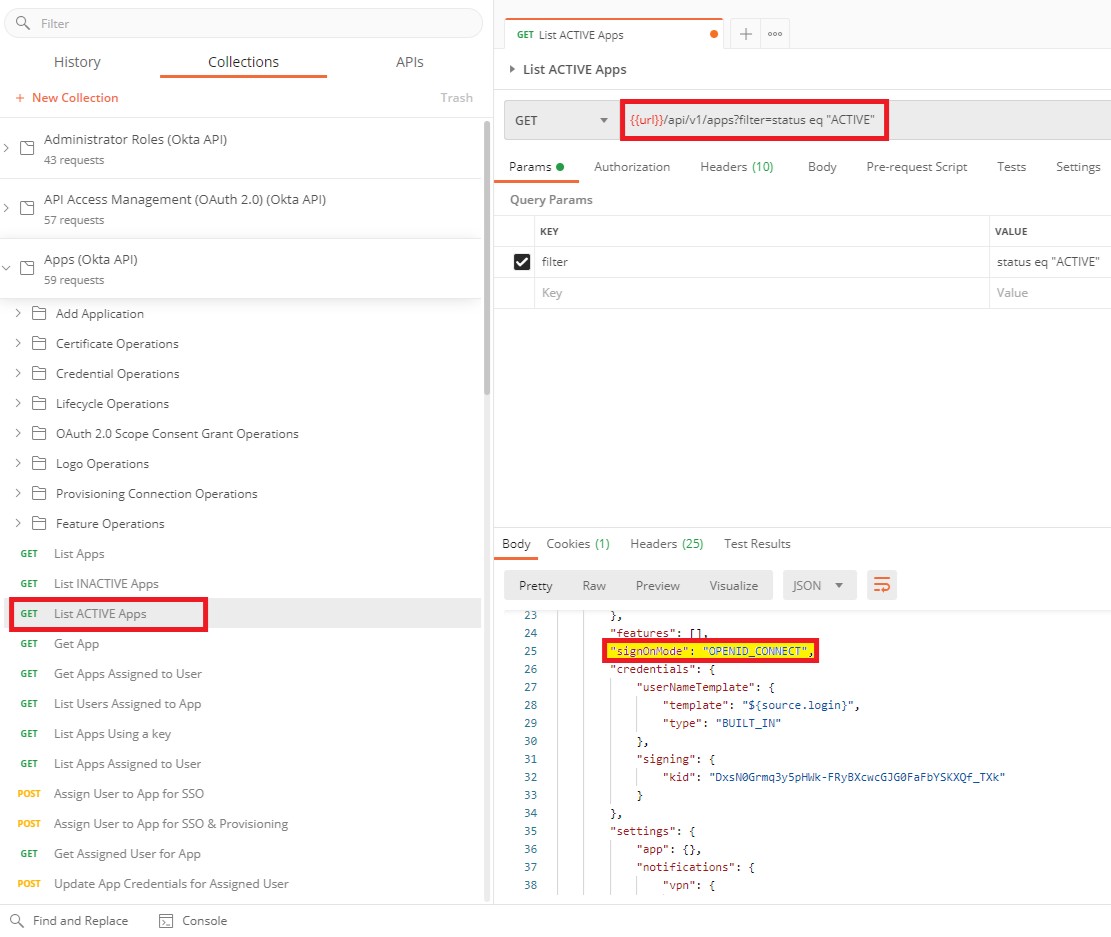Expand Provisioning Connection Operations folder chevron
This screenshot has height=937, width=1111.
tap(18, 493)
